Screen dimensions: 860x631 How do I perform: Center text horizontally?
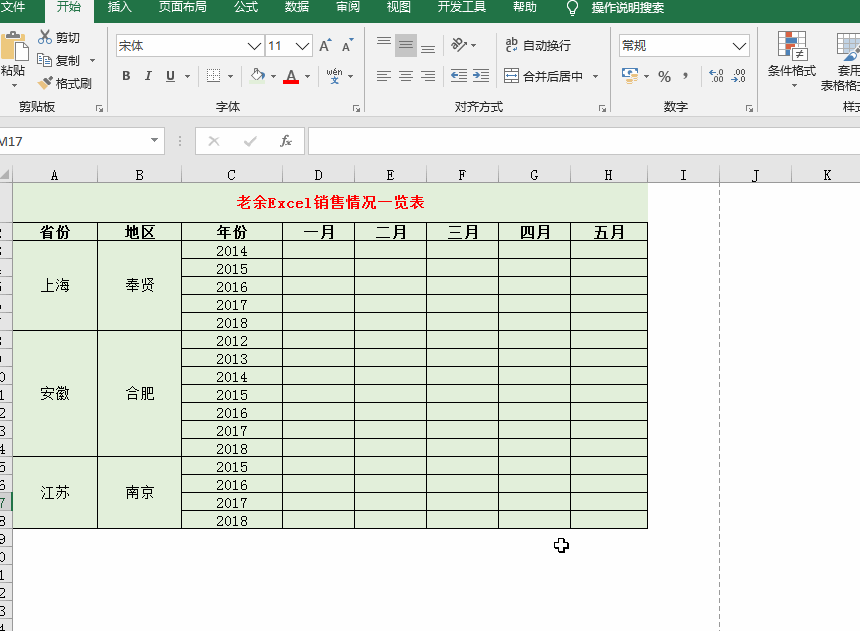(406, 76)
